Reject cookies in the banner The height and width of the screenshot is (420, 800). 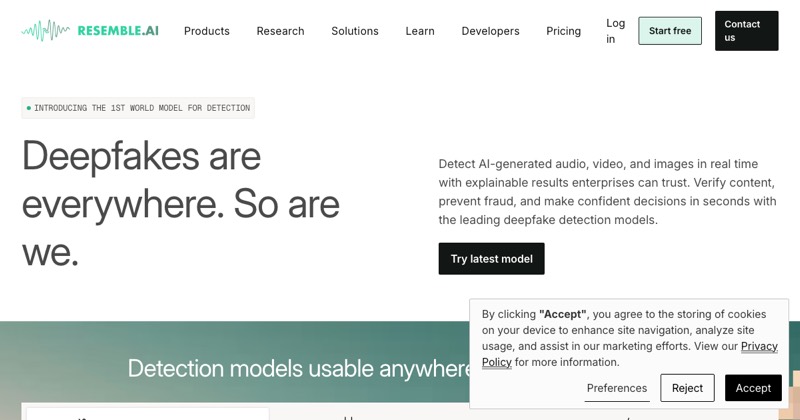pos(687,388)
